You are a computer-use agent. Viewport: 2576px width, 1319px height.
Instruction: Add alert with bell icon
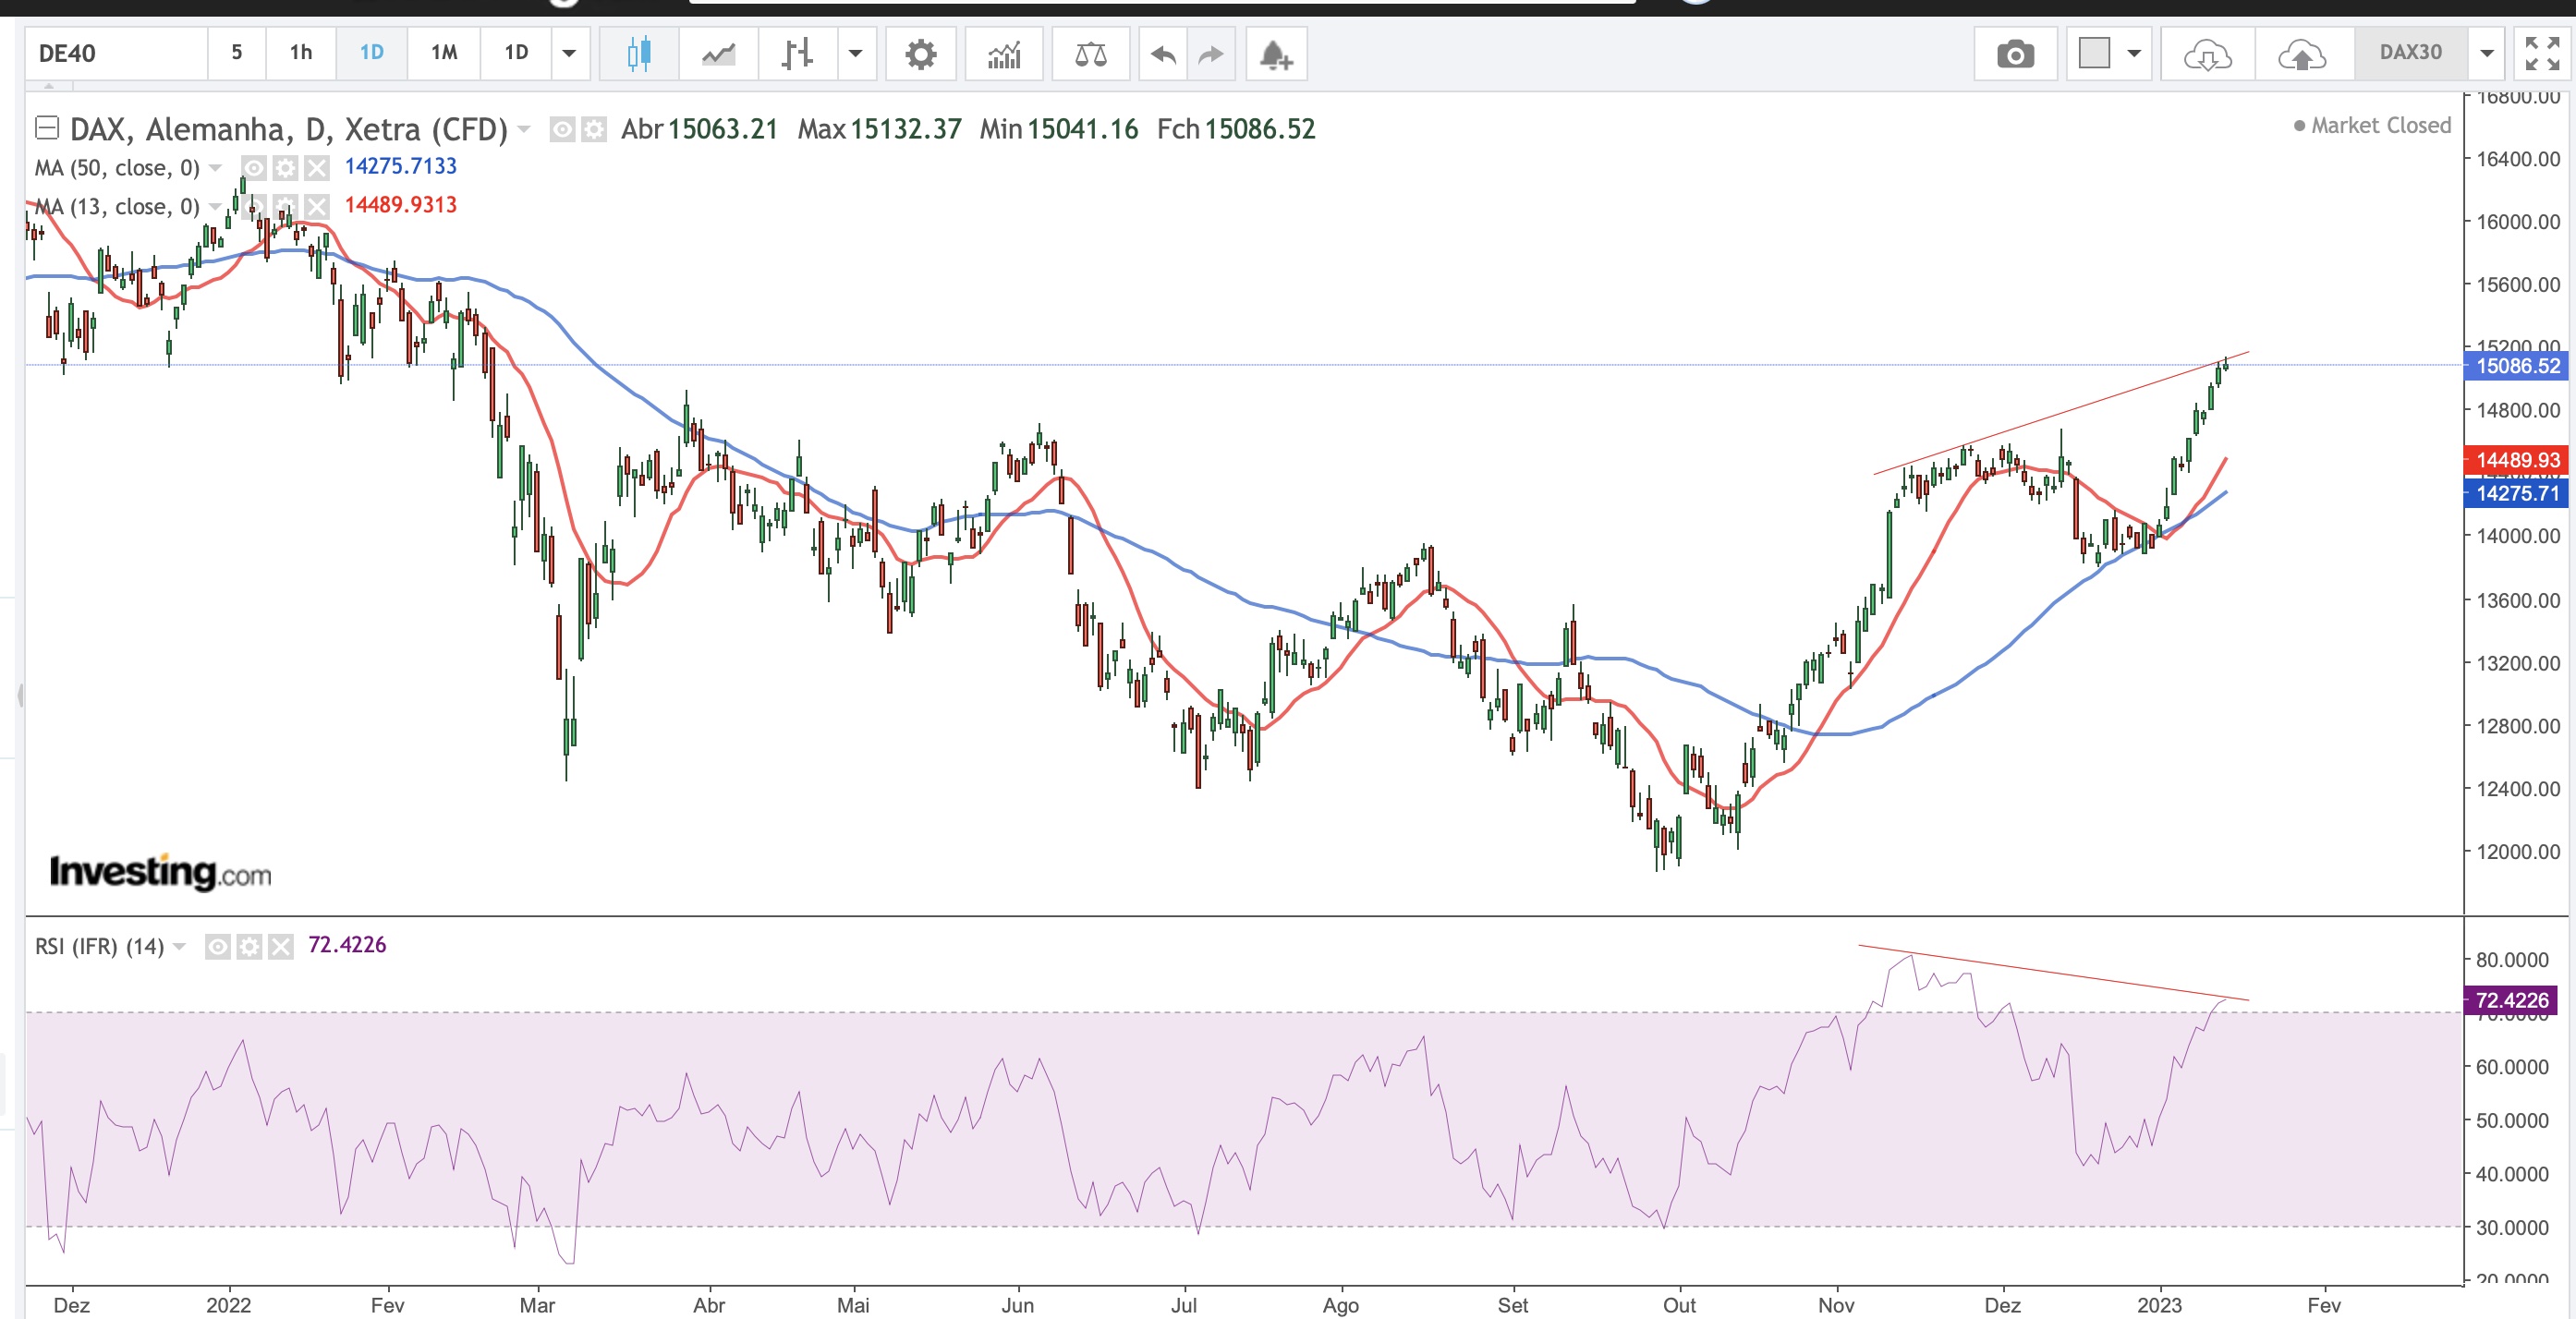click(x=1274, y=54)
